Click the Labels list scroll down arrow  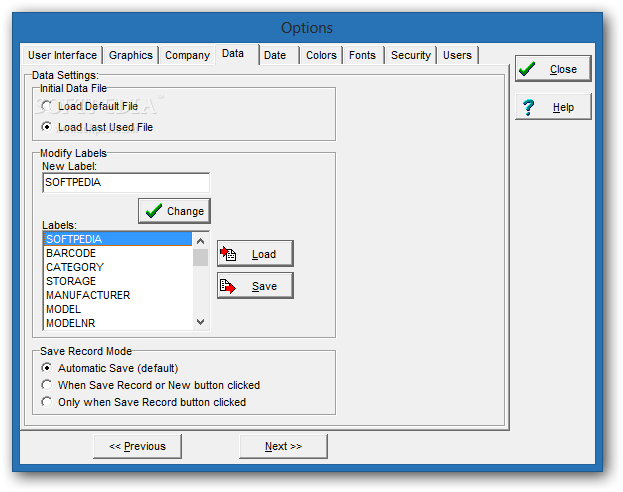point(201,322)
